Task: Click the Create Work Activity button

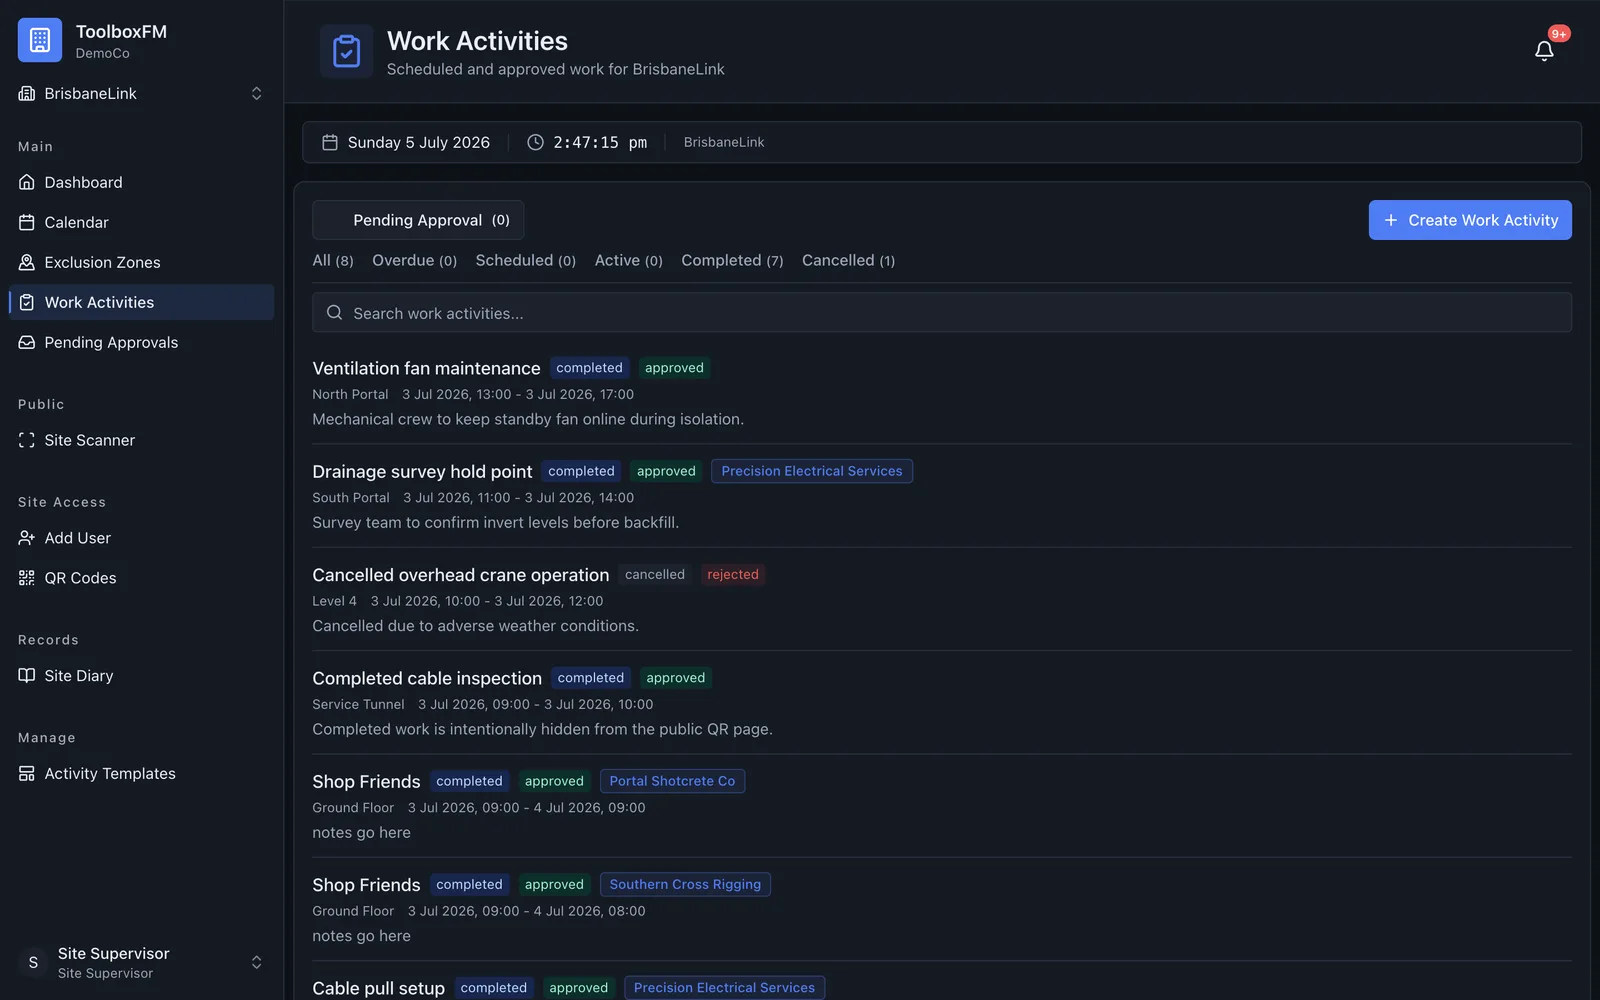Action: coord(1470,220)
